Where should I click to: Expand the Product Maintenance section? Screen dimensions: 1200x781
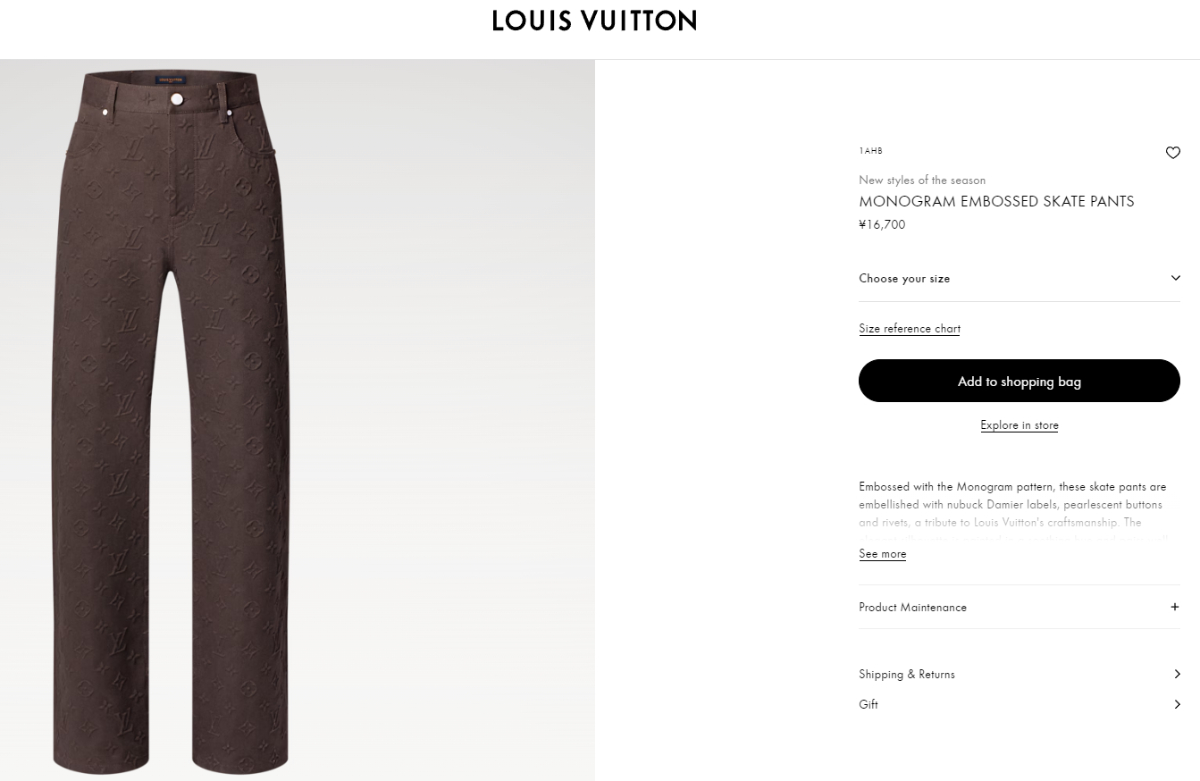pos(1019,607)
